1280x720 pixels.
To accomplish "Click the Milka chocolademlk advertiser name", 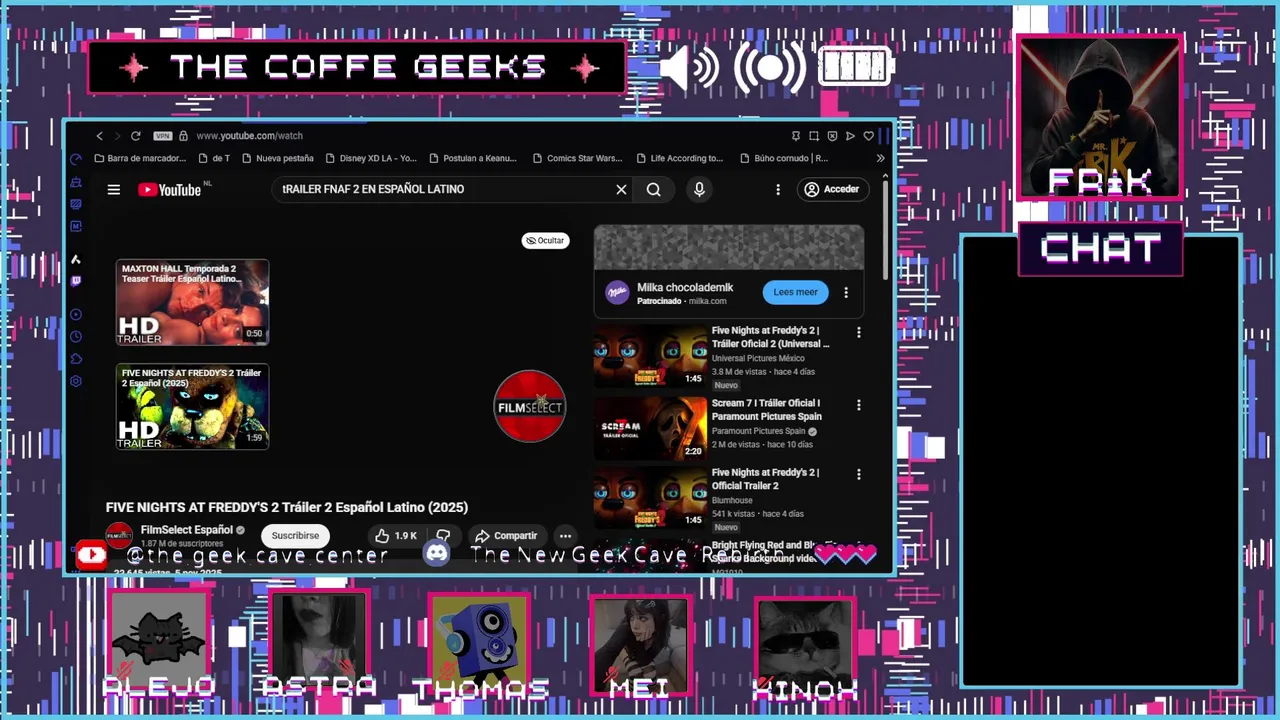I will tap(685, 287).
